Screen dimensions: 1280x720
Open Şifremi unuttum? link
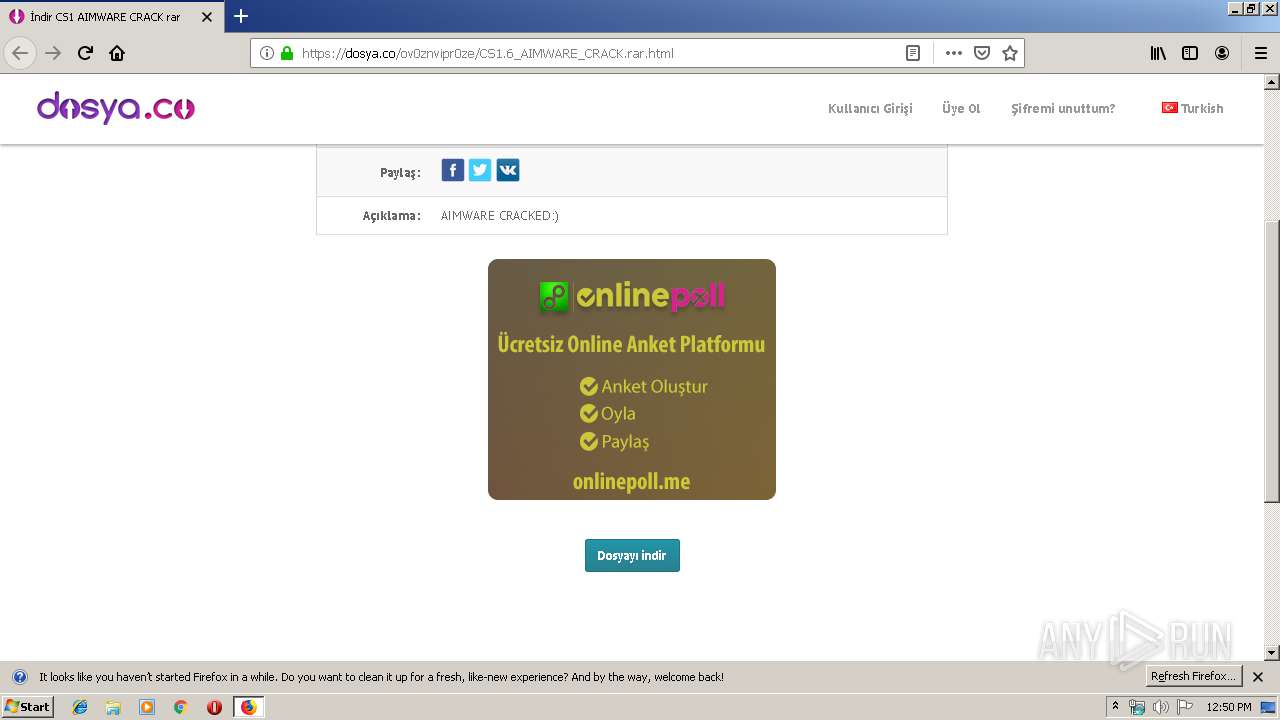(1063, 108)
